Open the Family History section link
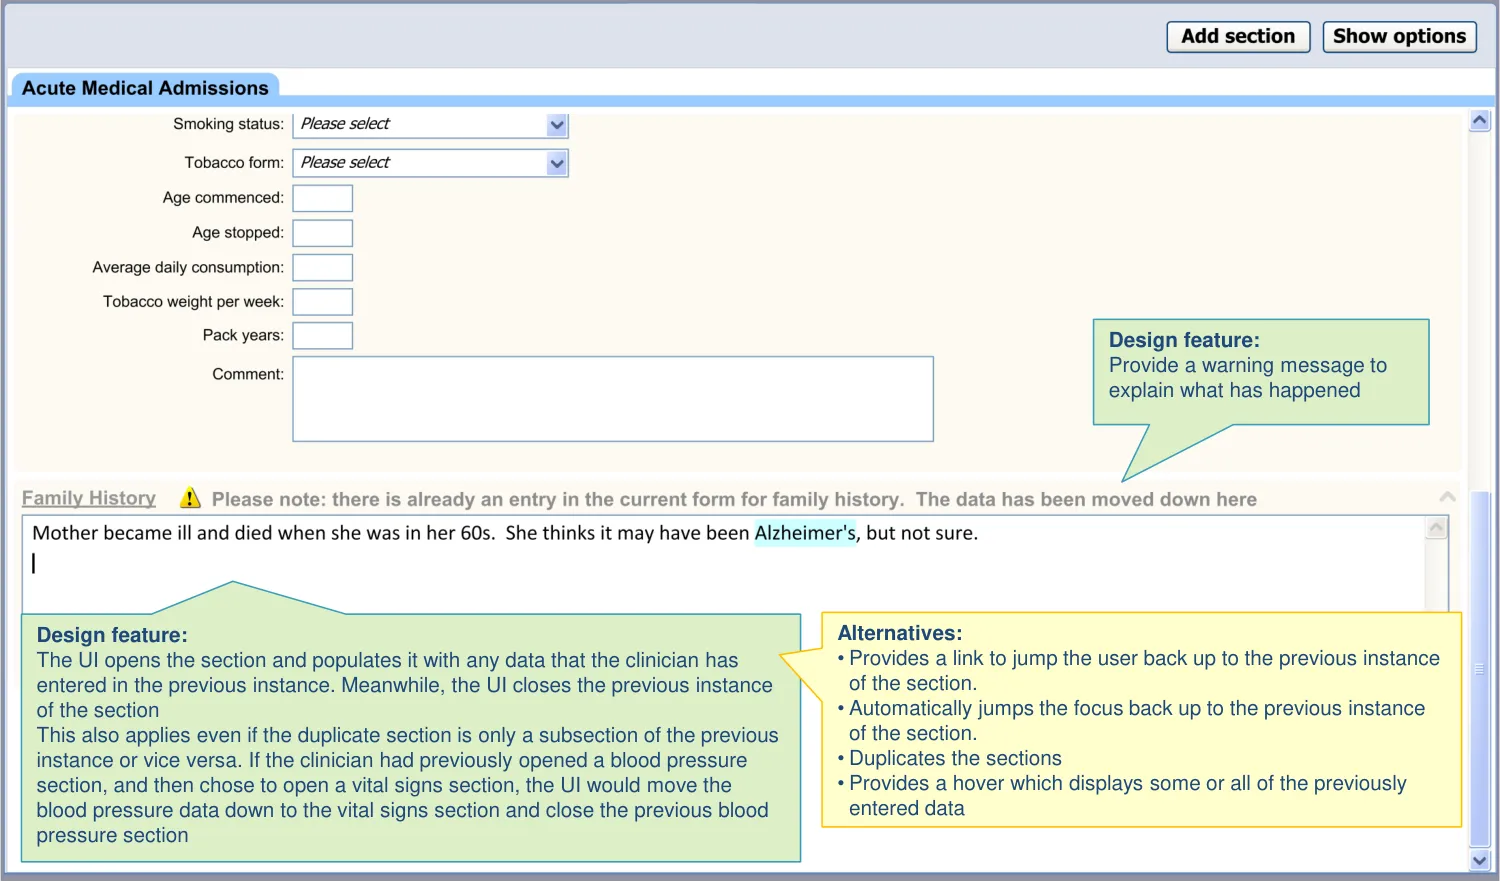Viewport: 1500px width, 881px height. [x=89, y=498]
